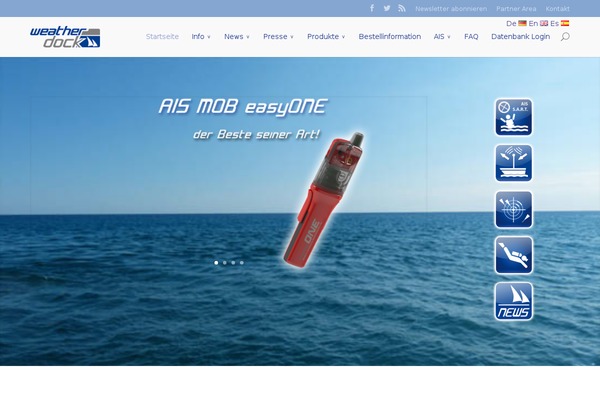600x400 pixels.
Task: Open the AIS S.A.R.T. rescue icon
Action: 514,117
